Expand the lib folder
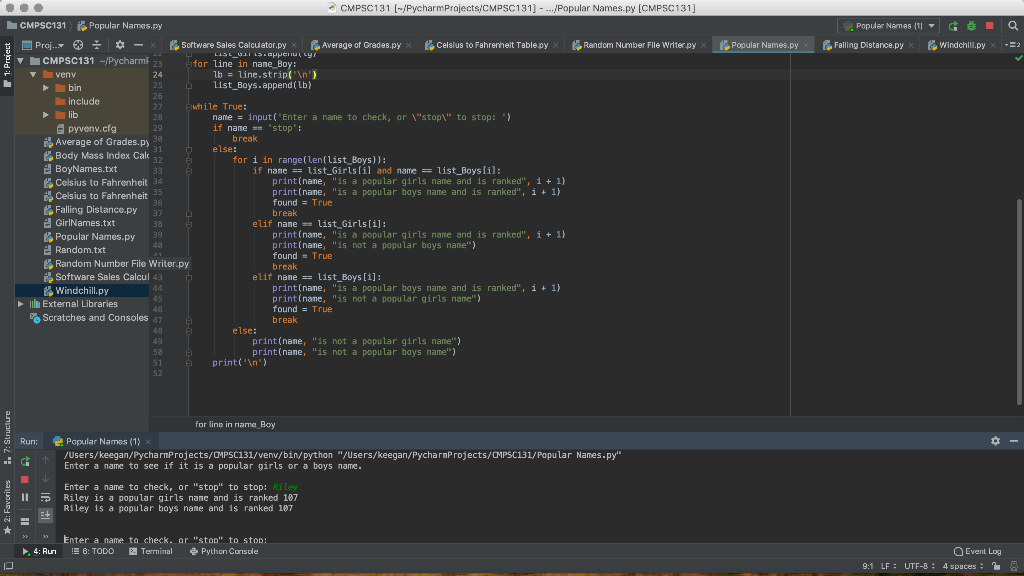Screen dimensions: 1024x576 [x=46, y=115]
